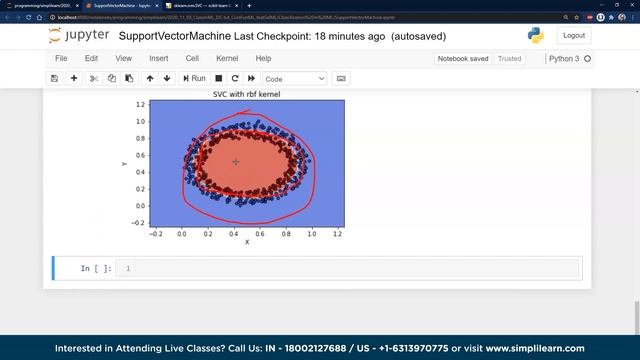The image size is (640, 360).
Task: Open the browser profile avatar
Action: (622, 18)
